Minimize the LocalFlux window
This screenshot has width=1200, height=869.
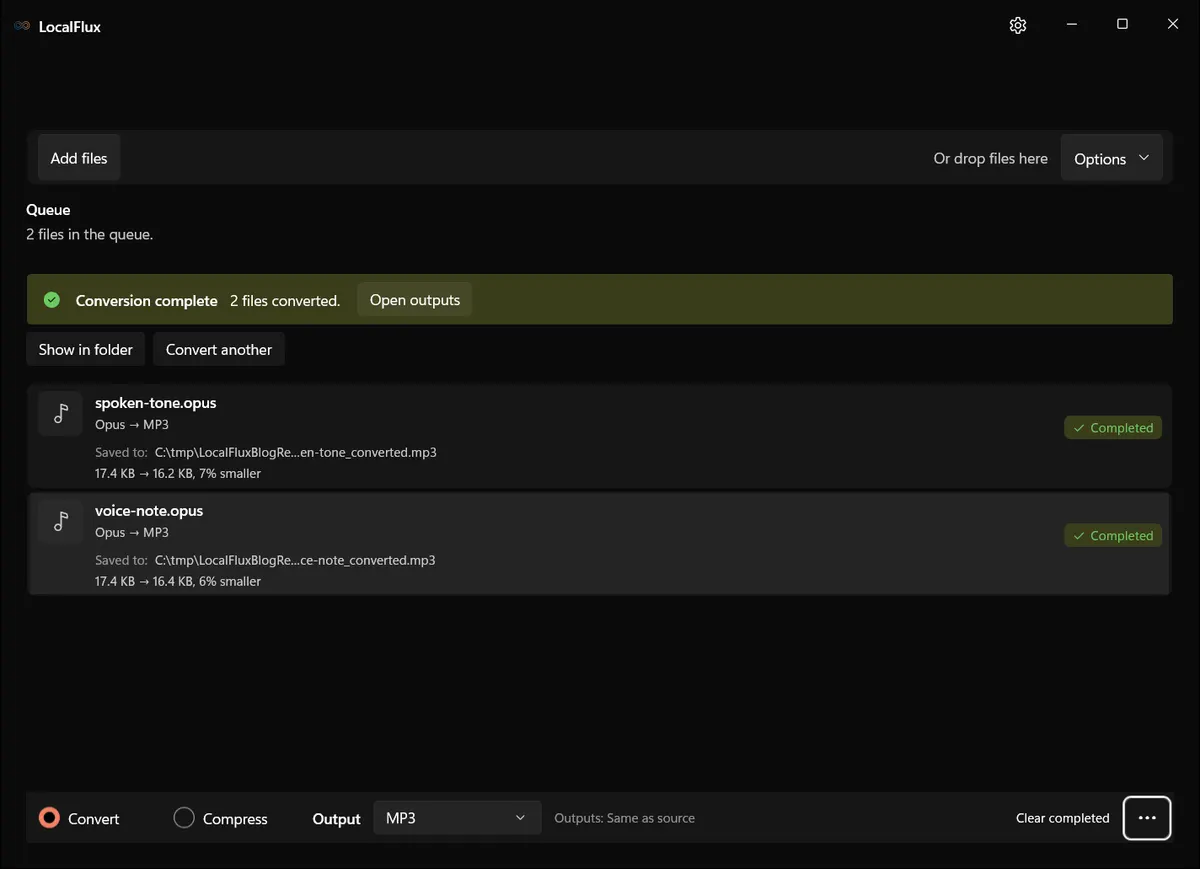(x=1070, y=25)
